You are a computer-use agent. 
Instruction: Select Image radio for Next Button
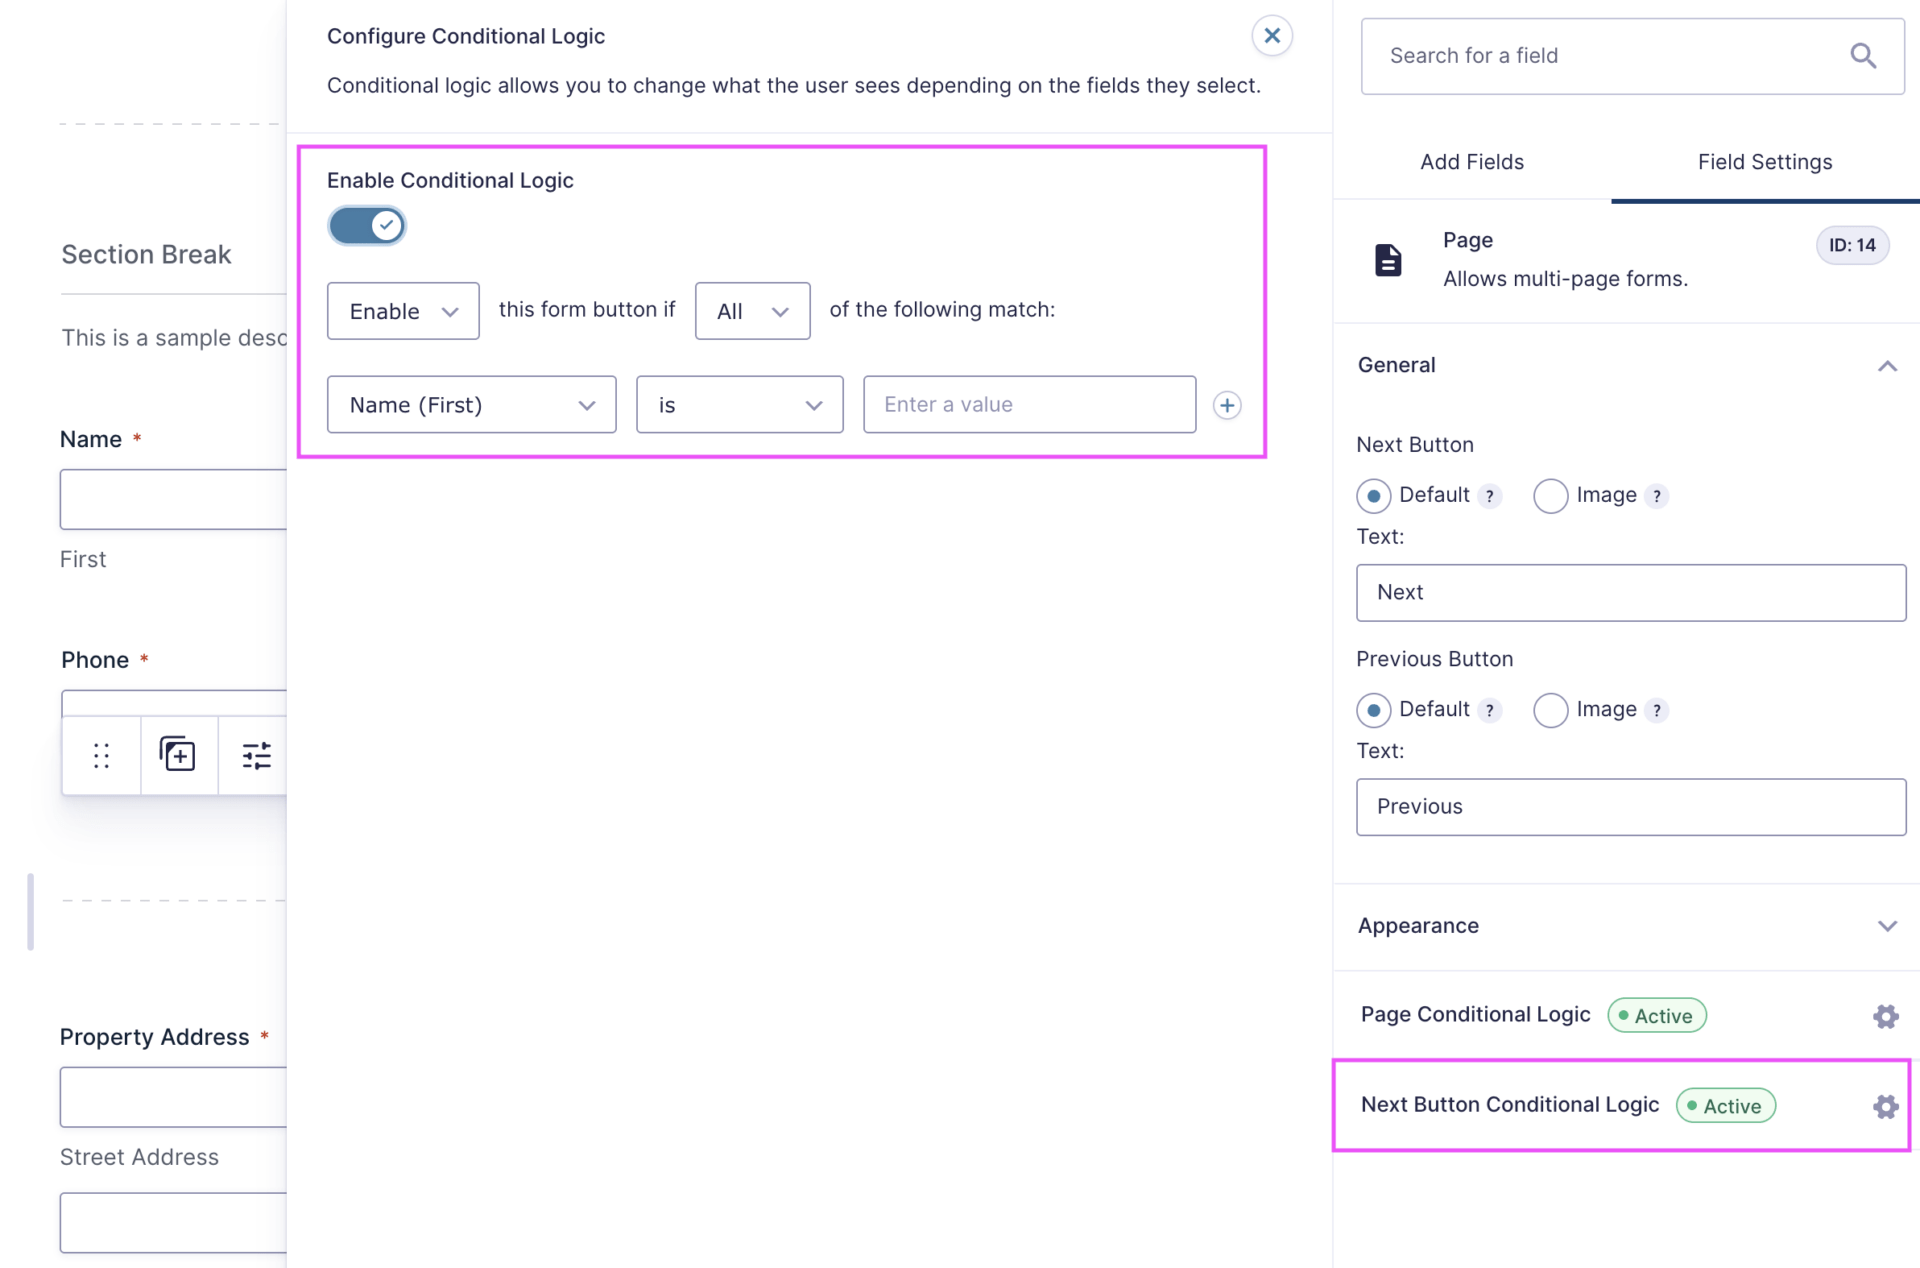1550,496
